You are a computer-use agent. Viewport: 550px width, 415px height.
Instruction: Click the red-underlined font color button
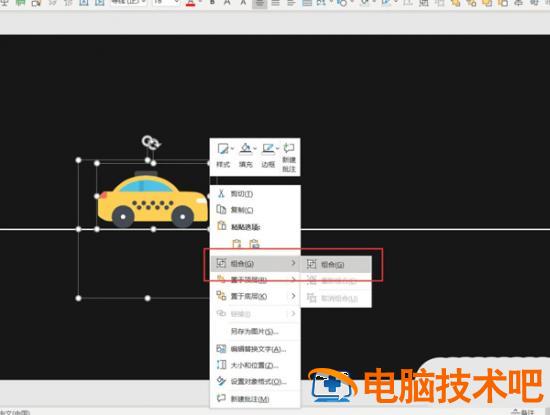(190, 3)
